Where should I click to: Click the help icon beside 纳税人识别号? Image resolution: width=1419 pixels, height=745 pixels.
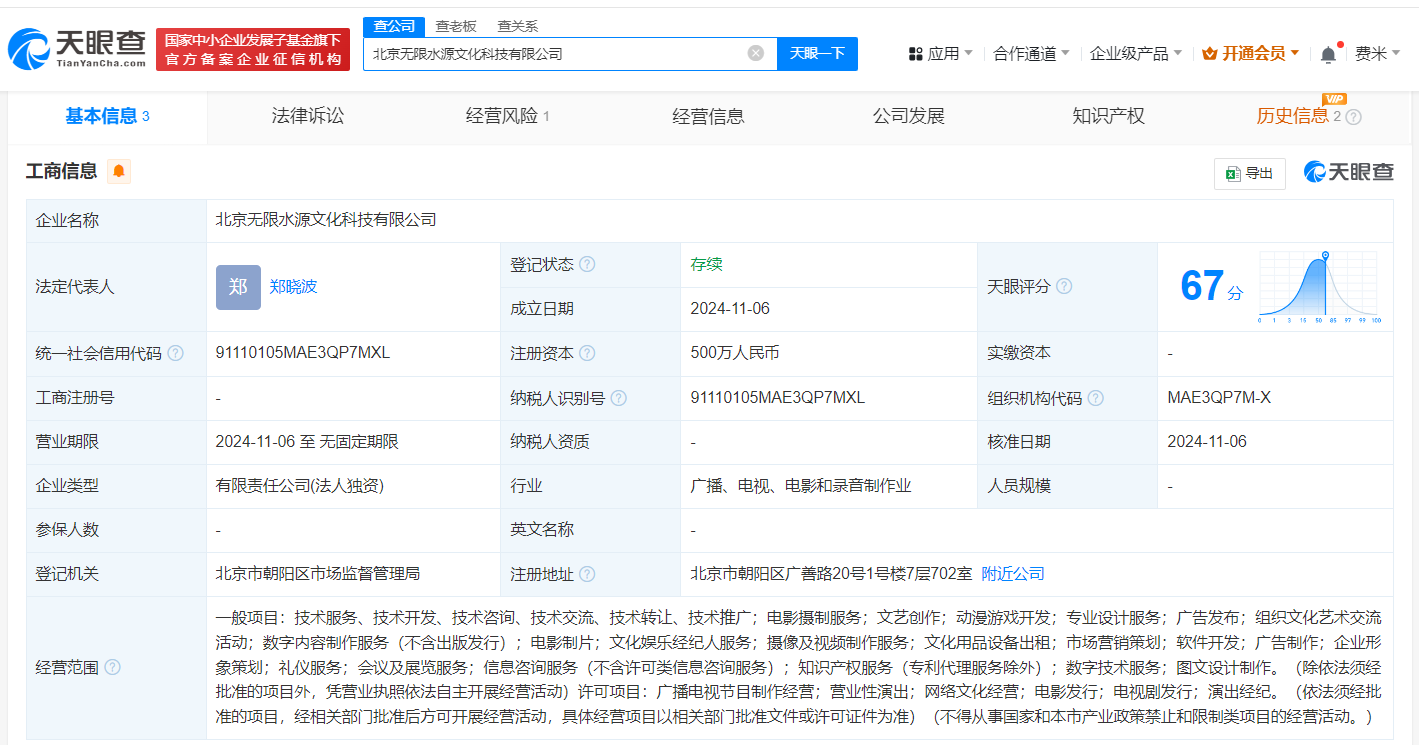point(617,397)
